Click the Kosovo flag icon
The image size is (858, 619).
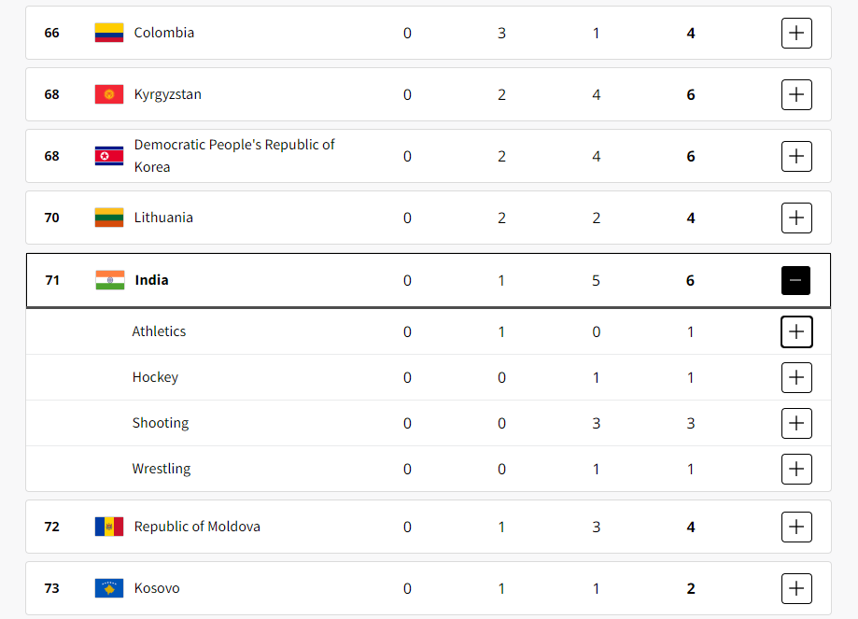(x=109, y=588)
